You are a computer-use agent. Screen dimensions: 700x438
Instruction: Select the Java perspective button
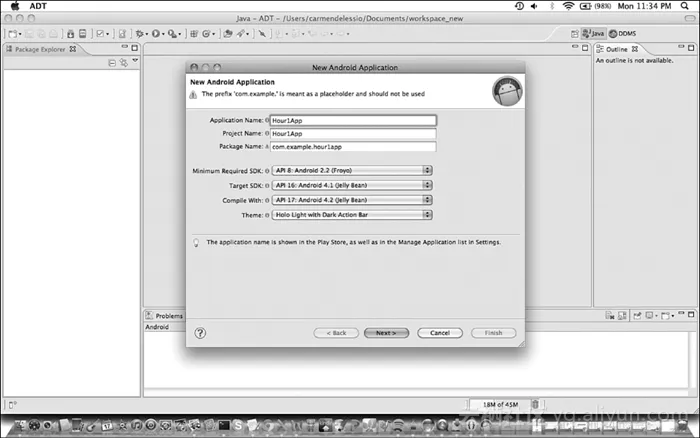593,33
